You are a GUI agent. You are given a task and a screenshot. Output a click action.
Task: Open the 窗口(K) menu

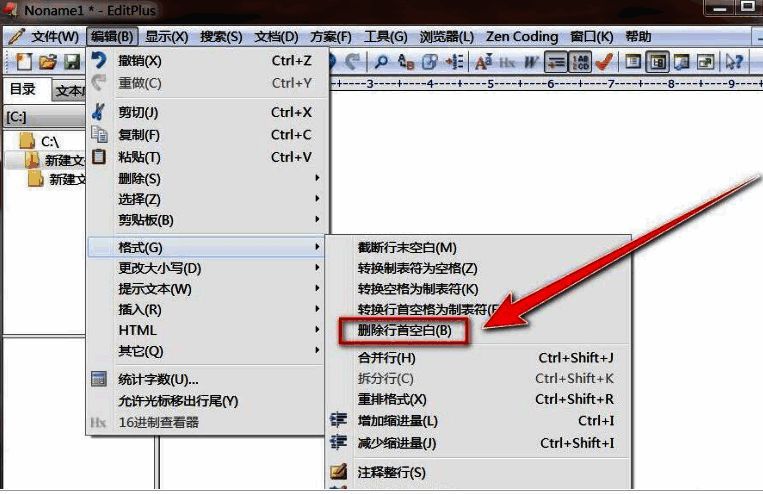(592, 37)
